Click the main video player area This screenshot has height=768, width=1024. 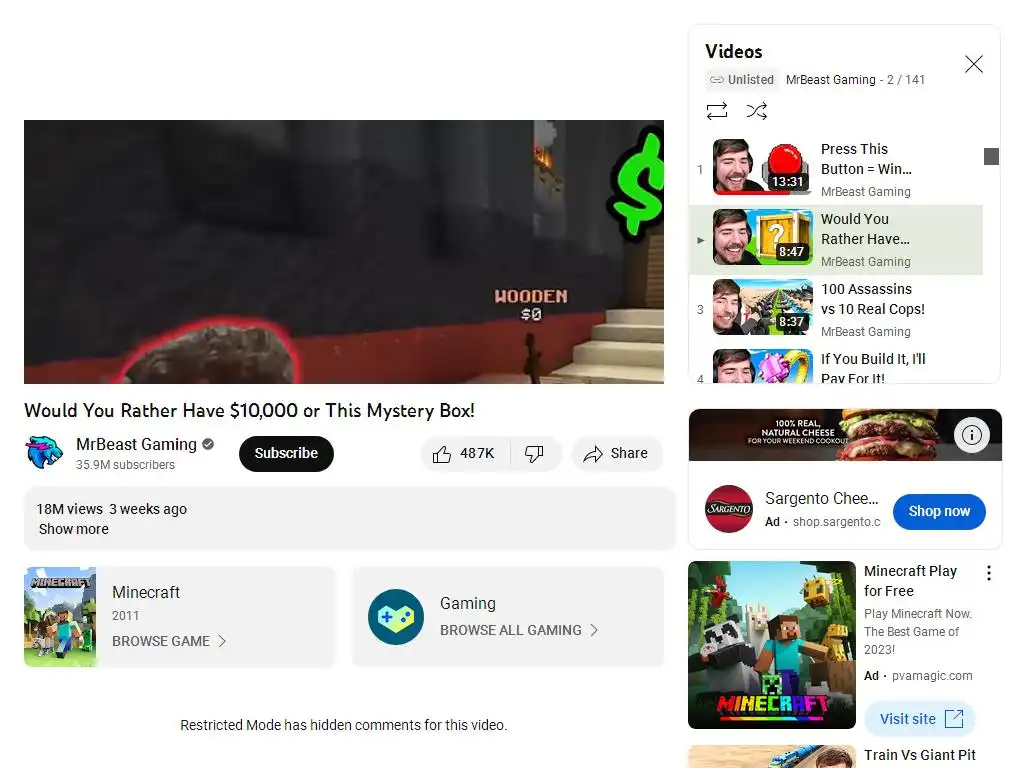[344, 251]
